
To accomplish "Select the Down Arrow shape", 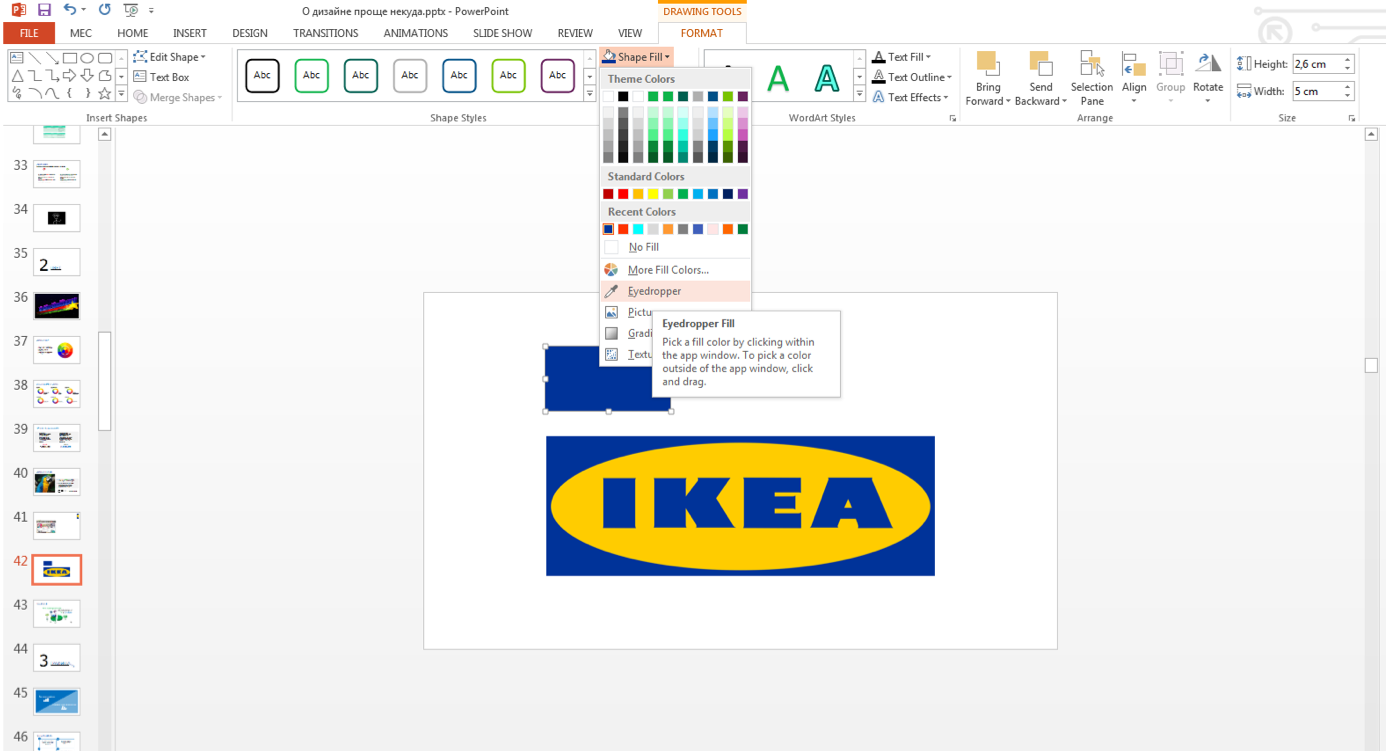I will (87, 76).
